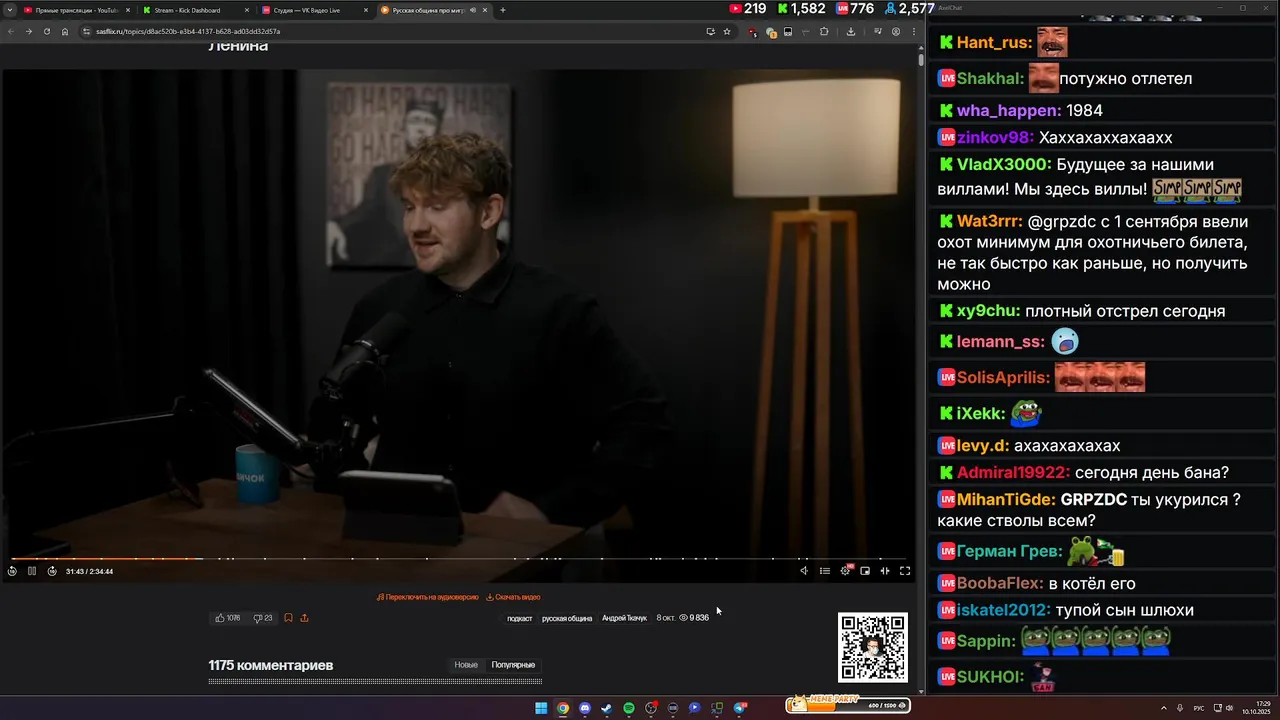Open the Андрей Ткачук tag
The width and height of the screenshot is (1280, 720).
click(624, 618)
